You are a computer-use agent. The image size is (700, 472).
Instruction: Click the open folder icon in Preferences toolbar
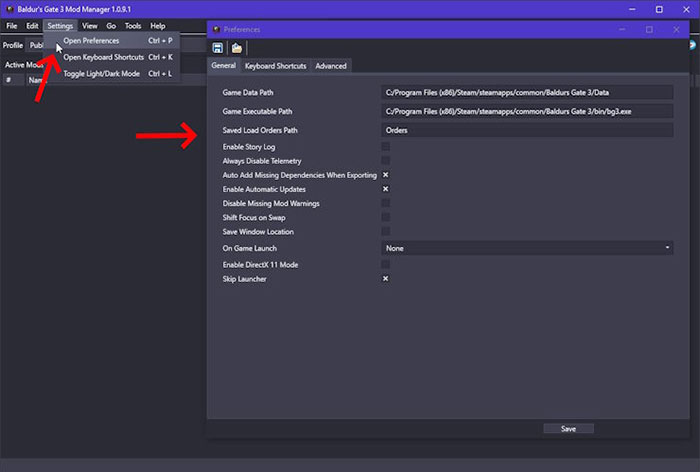tap(237, 47)
